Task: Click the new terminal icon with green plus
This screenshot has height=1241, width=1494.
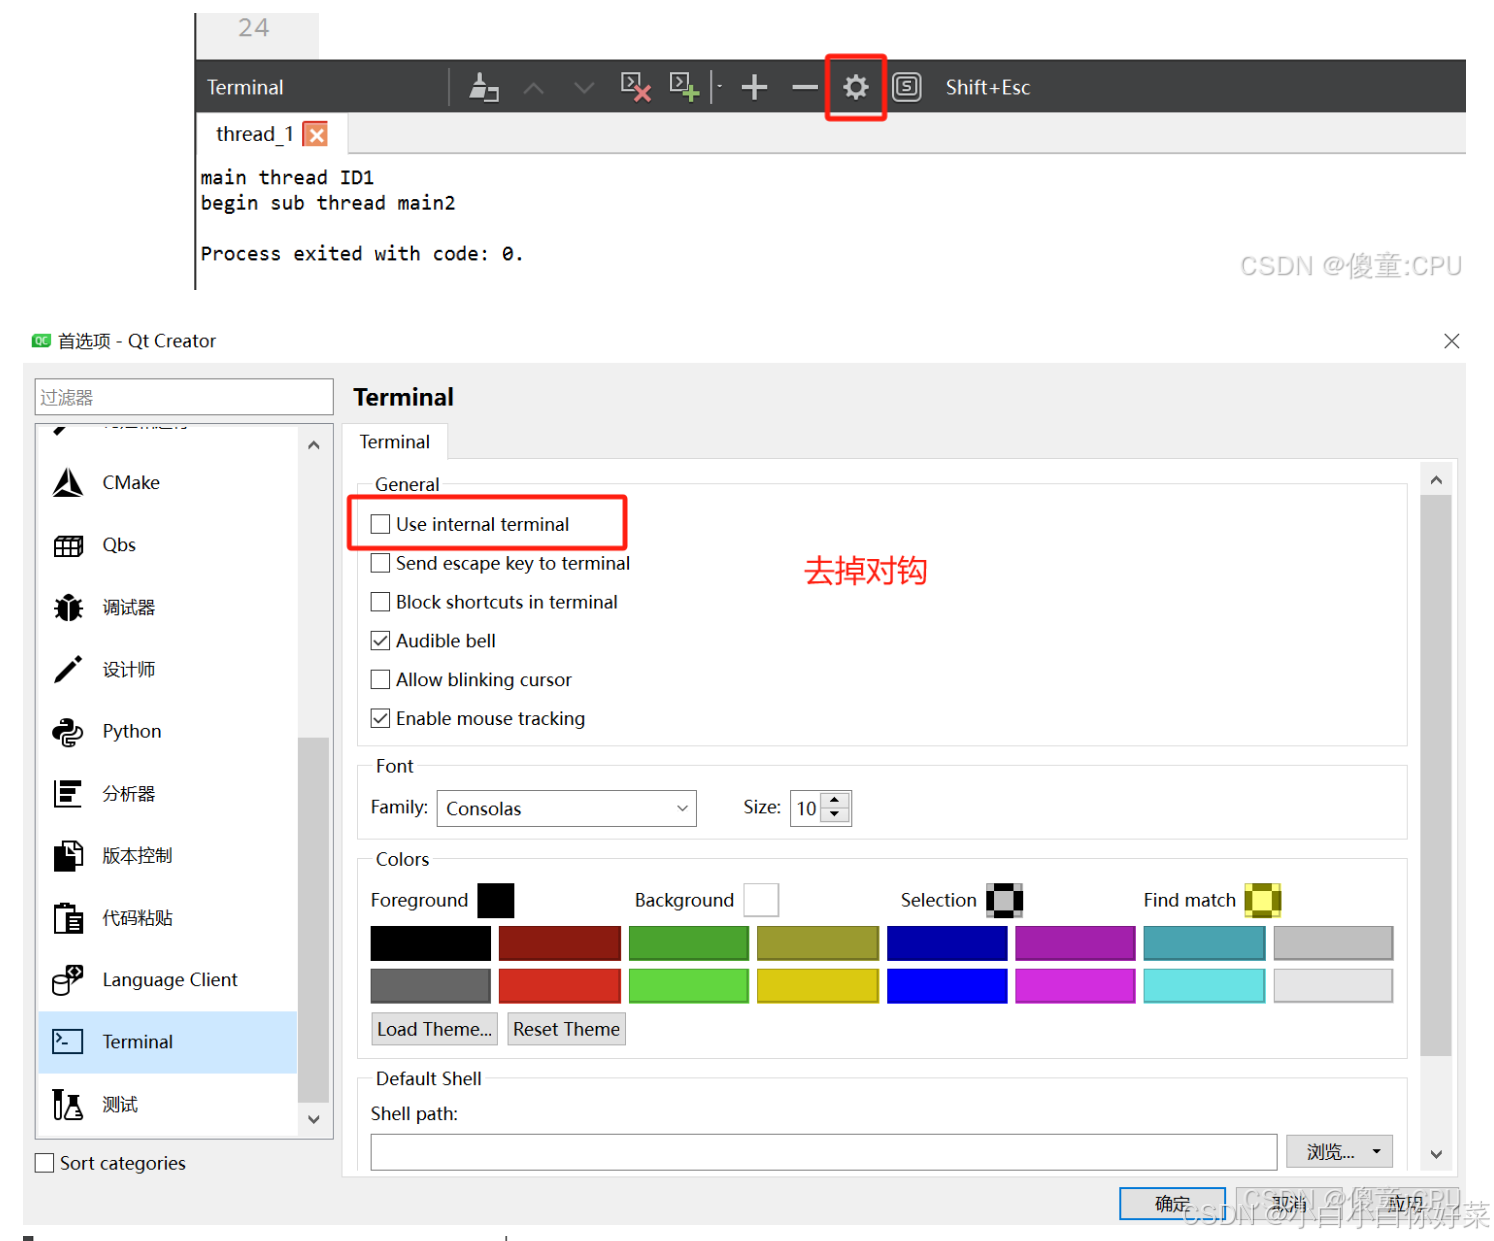Action: pyautogui.click(x=684, y=87)
